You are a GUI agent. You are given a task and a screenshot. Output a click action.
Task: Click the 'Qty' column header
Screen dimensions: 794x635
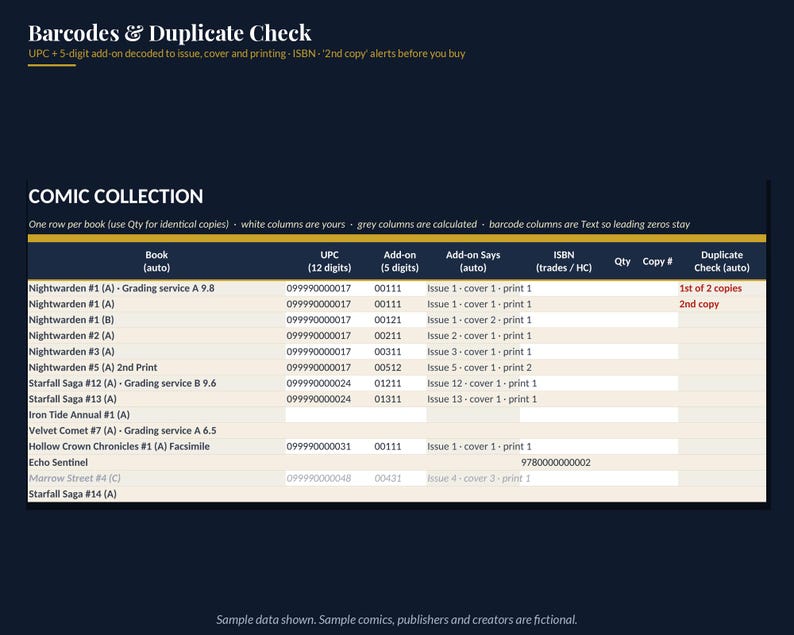(622, 261)
